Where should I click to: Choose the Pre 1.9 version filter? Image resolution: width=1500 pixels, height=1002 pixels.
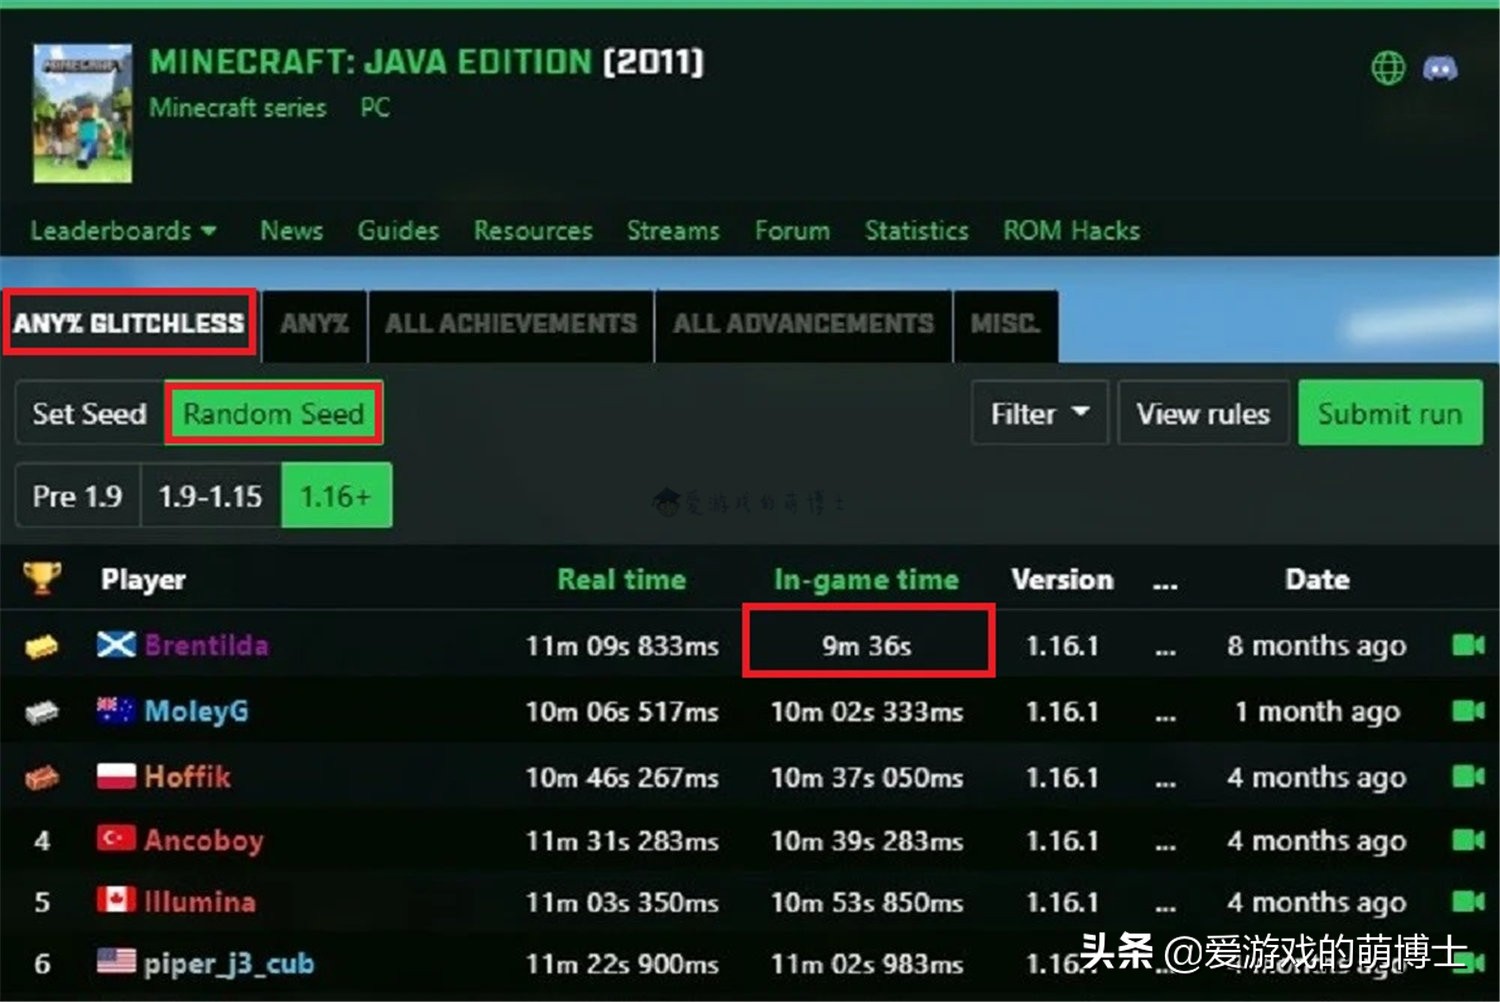[x=78, y=496]
